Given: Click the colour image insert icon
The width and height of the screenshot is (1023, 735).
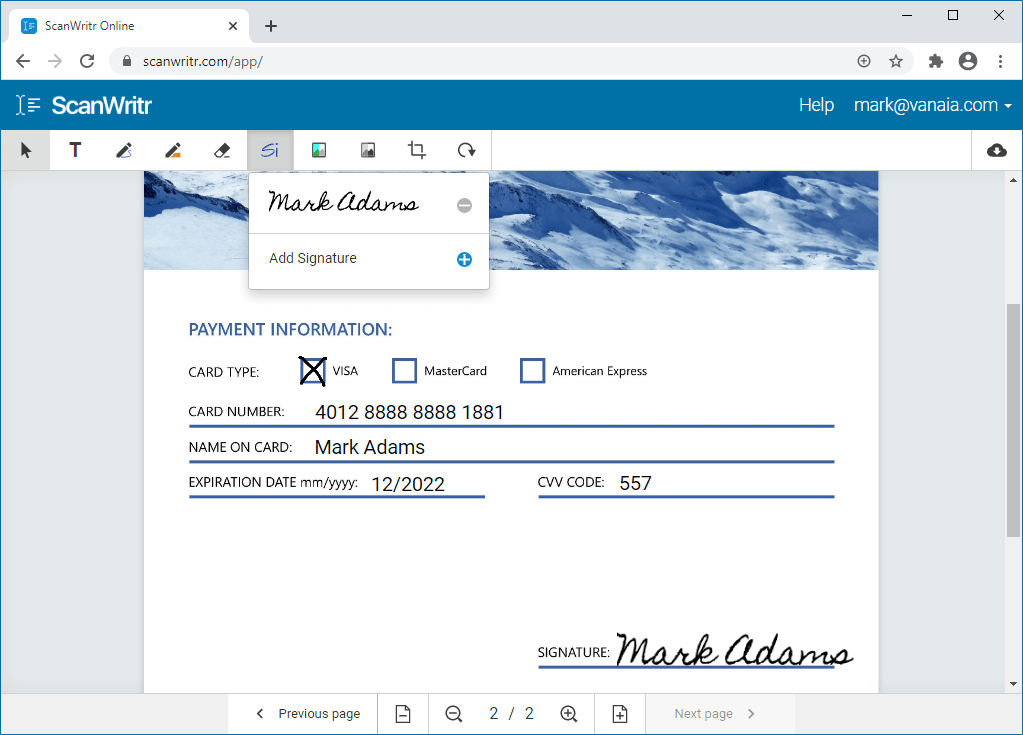Looking at the screenshot, I should point(319,150).
